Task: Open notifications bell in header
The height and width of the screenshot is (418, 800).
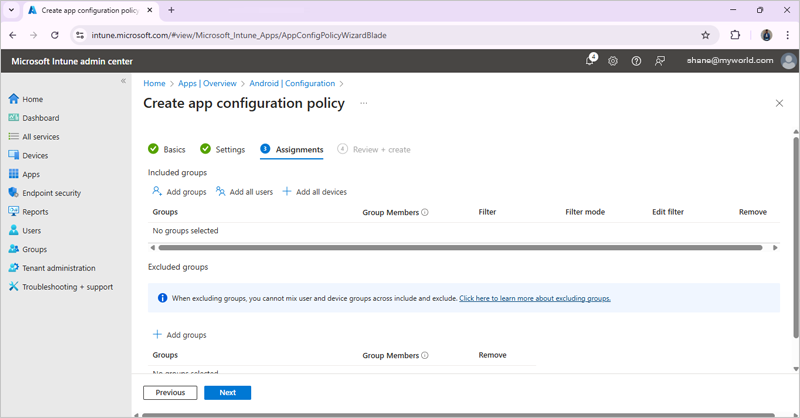Action: [x=590, y=61]
